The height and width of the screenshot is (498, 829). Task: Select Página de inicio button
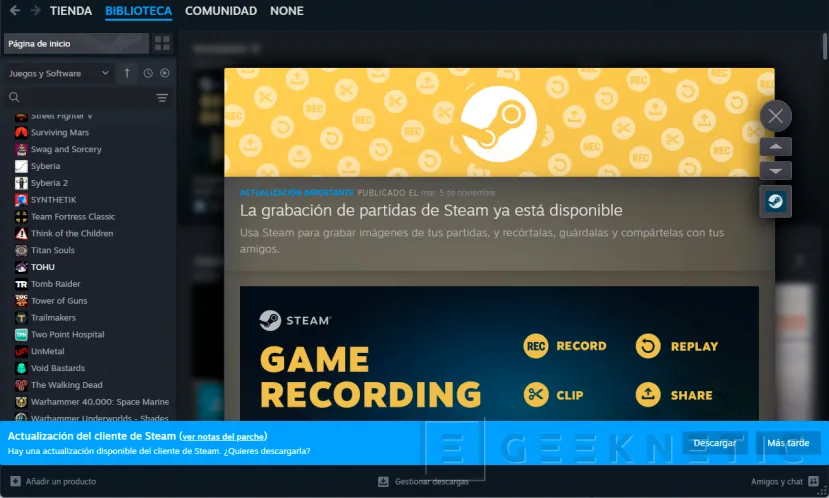point(76,43)
